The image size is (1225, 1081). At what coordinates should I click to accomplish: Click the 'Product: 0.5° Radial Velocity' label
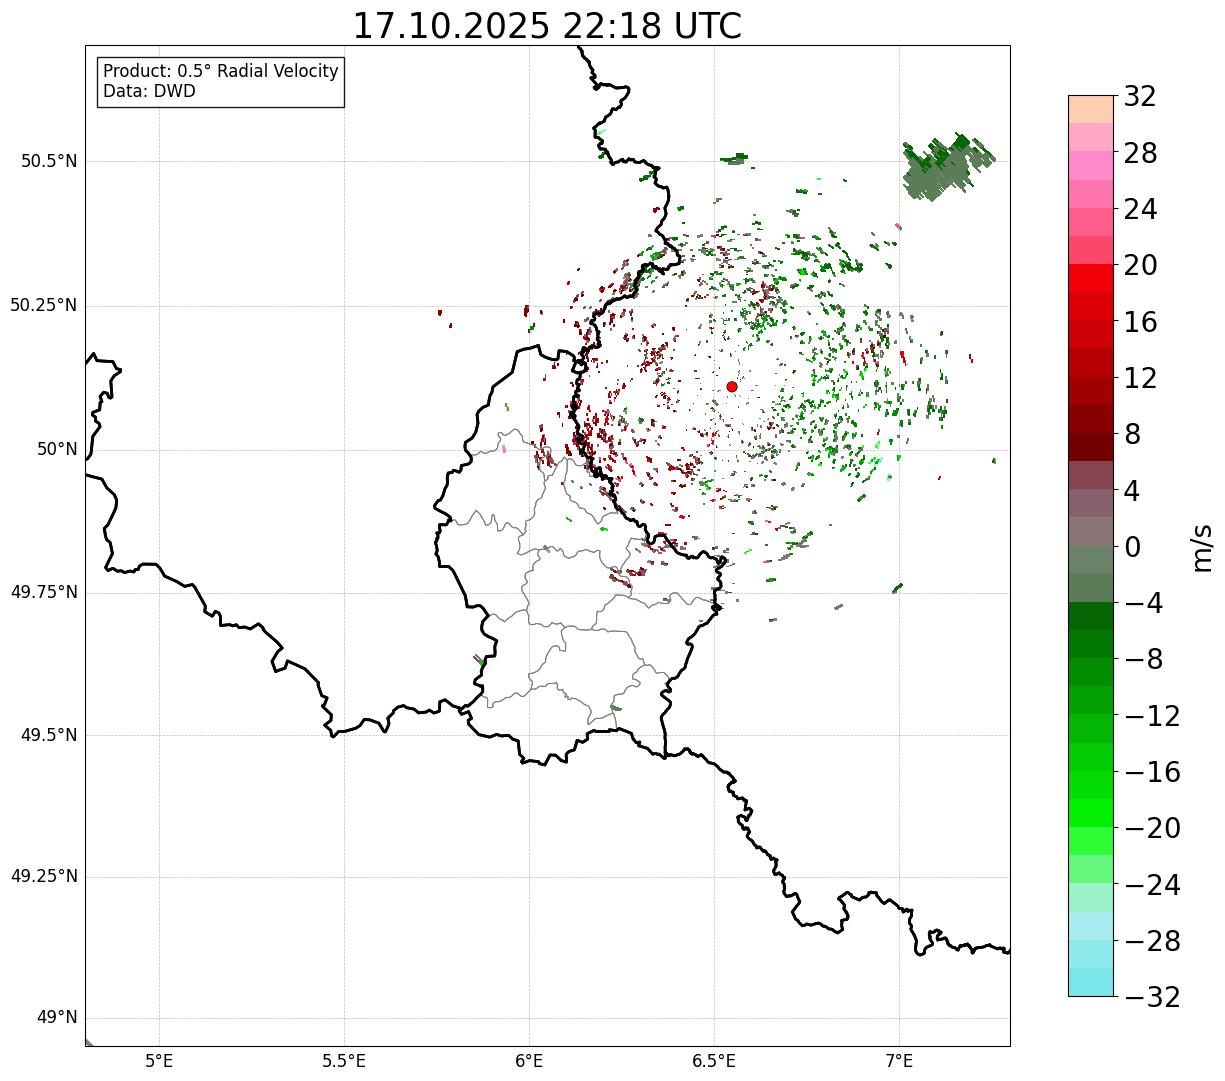[221, 72]
